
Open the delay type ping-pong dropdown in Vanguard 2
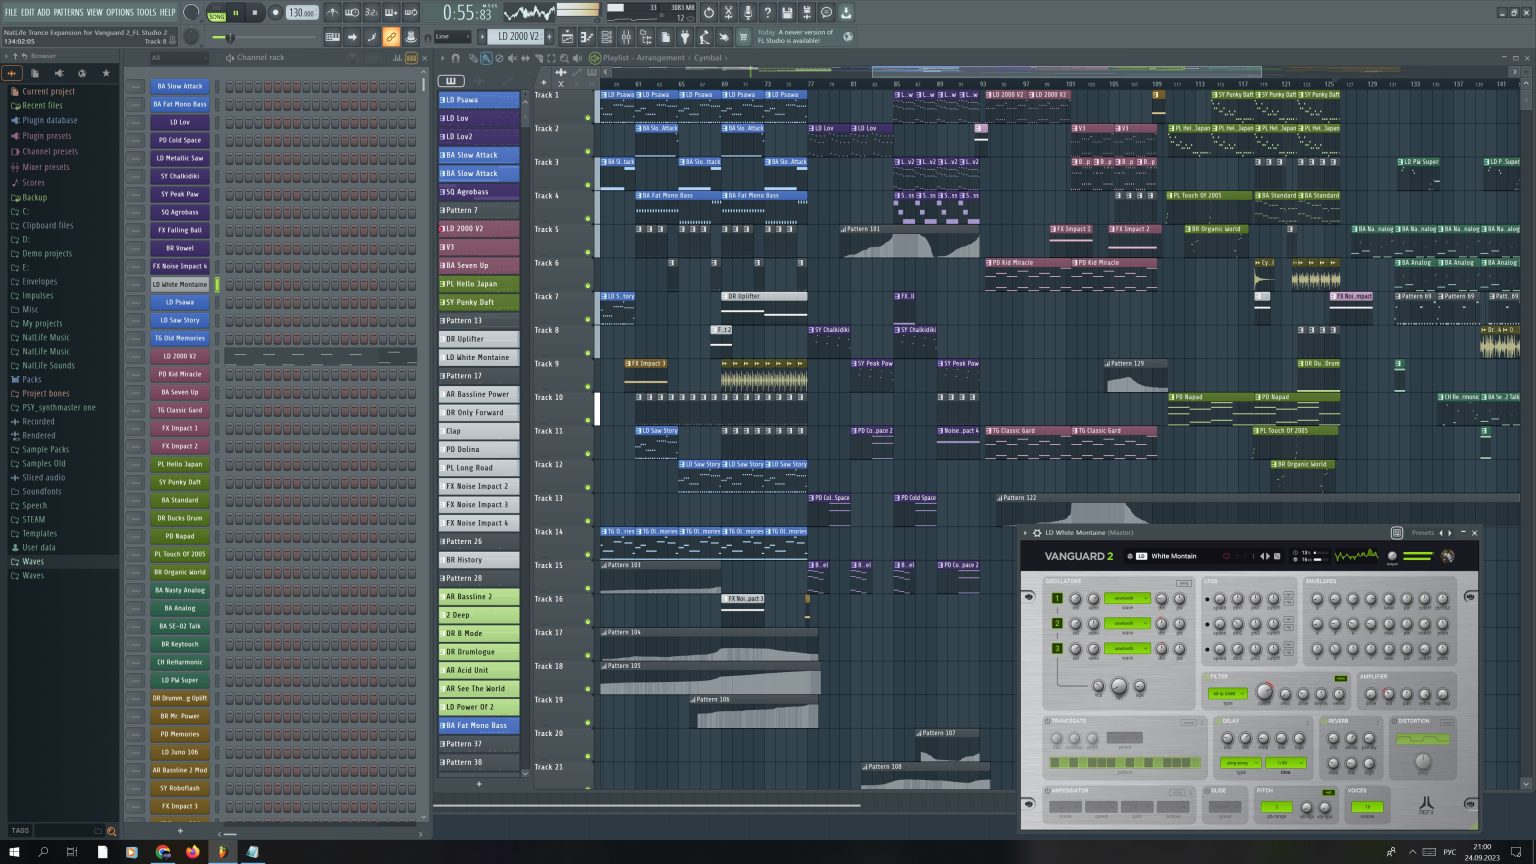[x=1241, y=763]
